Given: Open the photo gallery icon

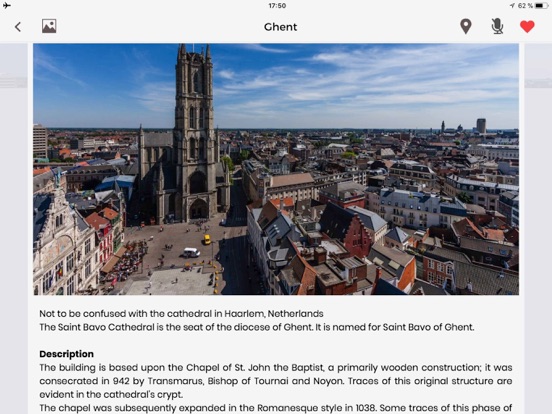Looking at the screenshot, I should tap(49, 26).
